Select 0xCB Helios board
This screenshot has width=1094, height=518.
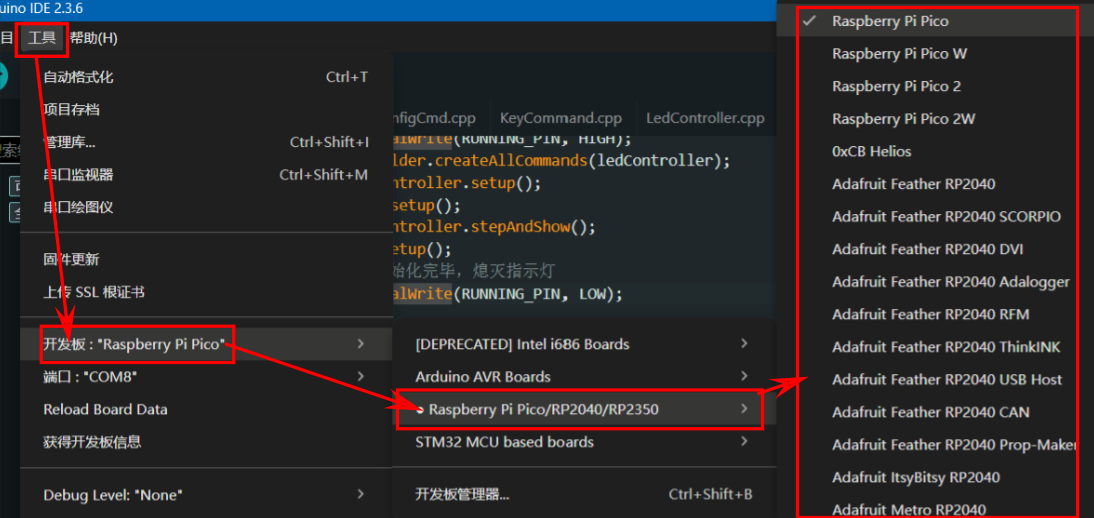(935, 151)
